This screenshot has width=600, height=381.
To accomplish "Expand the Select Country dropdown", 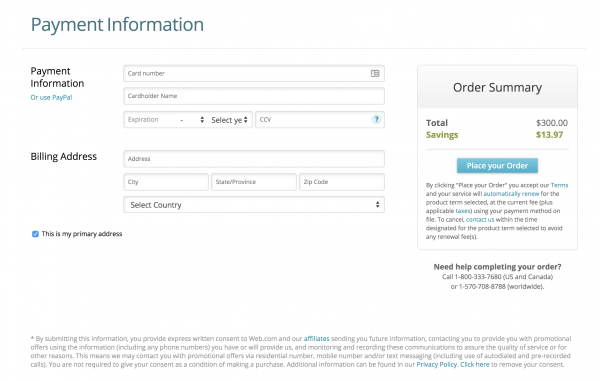I will point(254,205).
